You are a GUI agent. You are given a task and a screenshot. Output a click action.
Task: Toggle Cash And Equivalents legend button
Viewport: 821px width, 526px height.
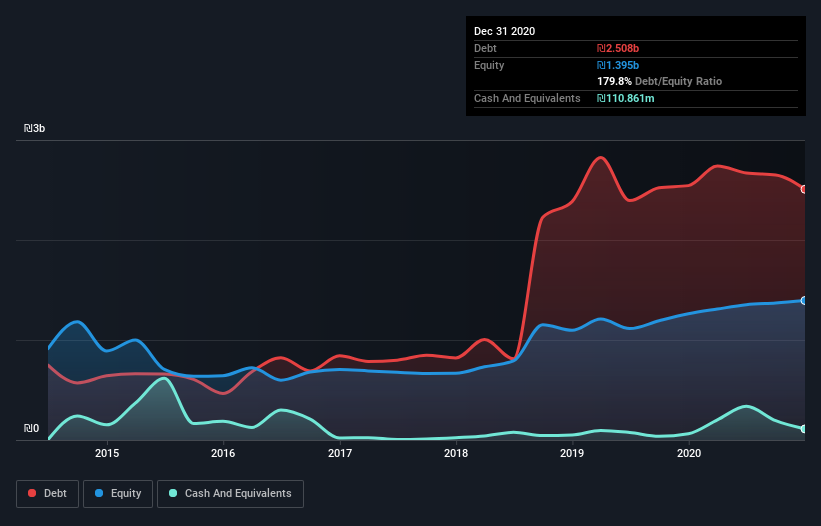[x=230, y=494]
